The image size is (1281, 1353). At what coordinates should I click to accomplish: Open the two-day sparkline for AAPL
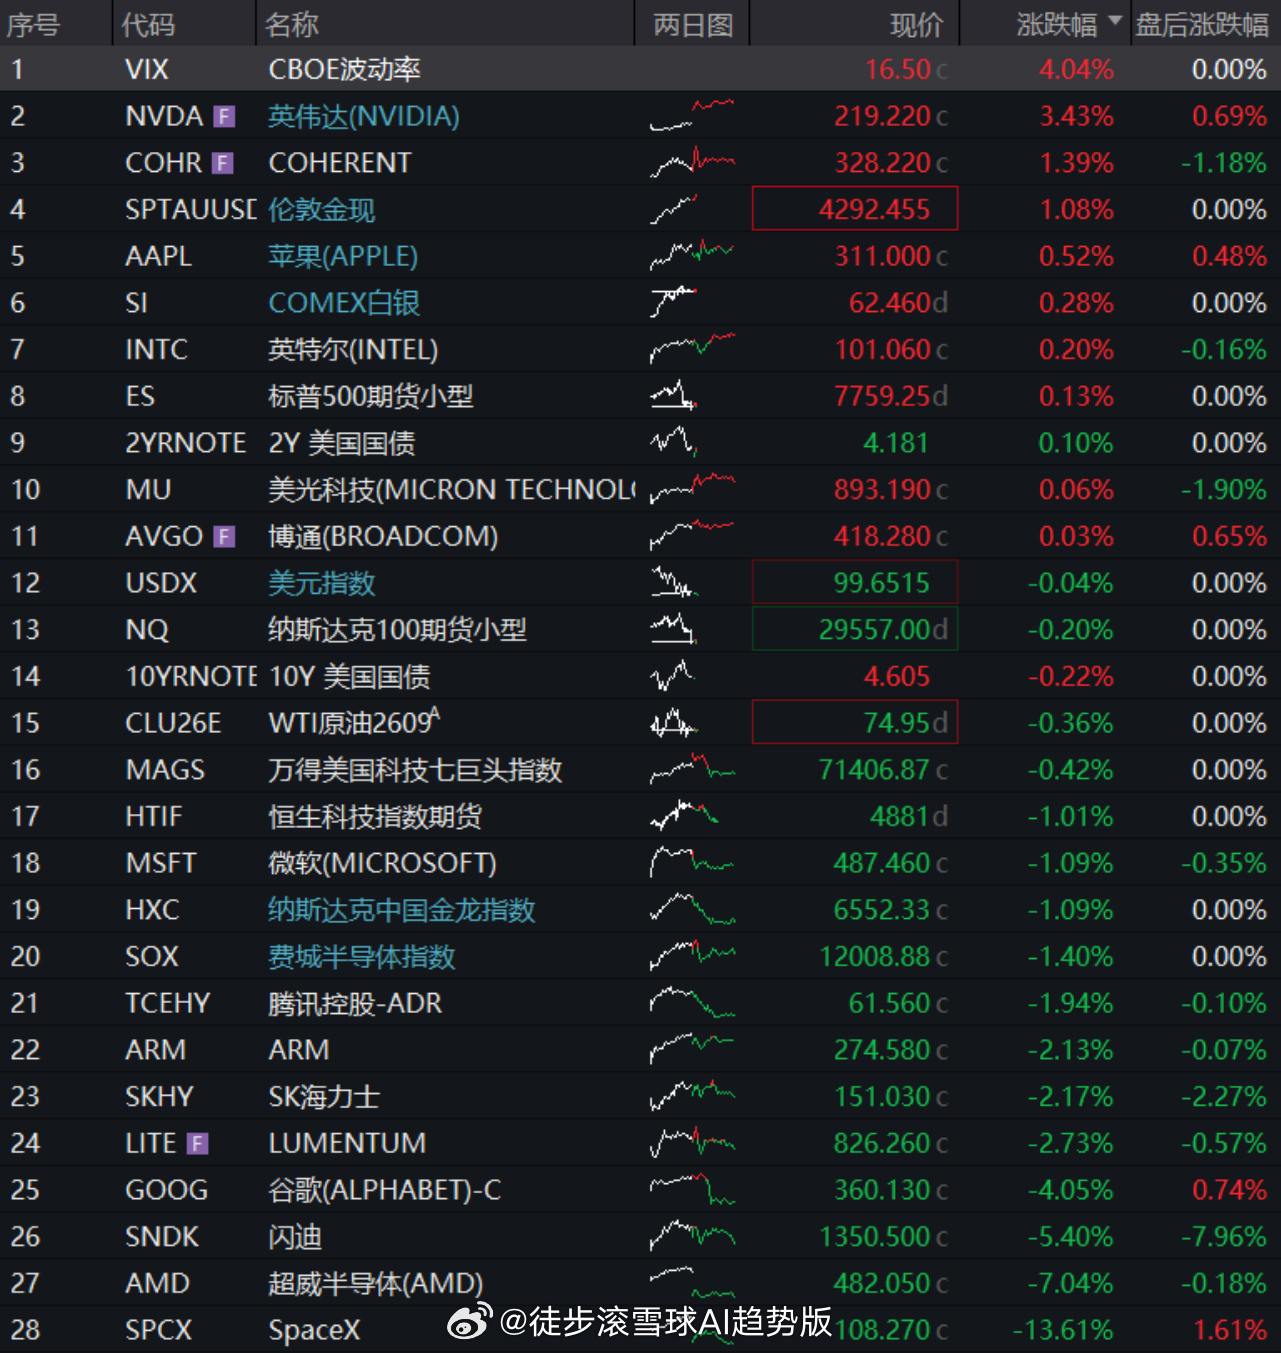coord(692,255)
